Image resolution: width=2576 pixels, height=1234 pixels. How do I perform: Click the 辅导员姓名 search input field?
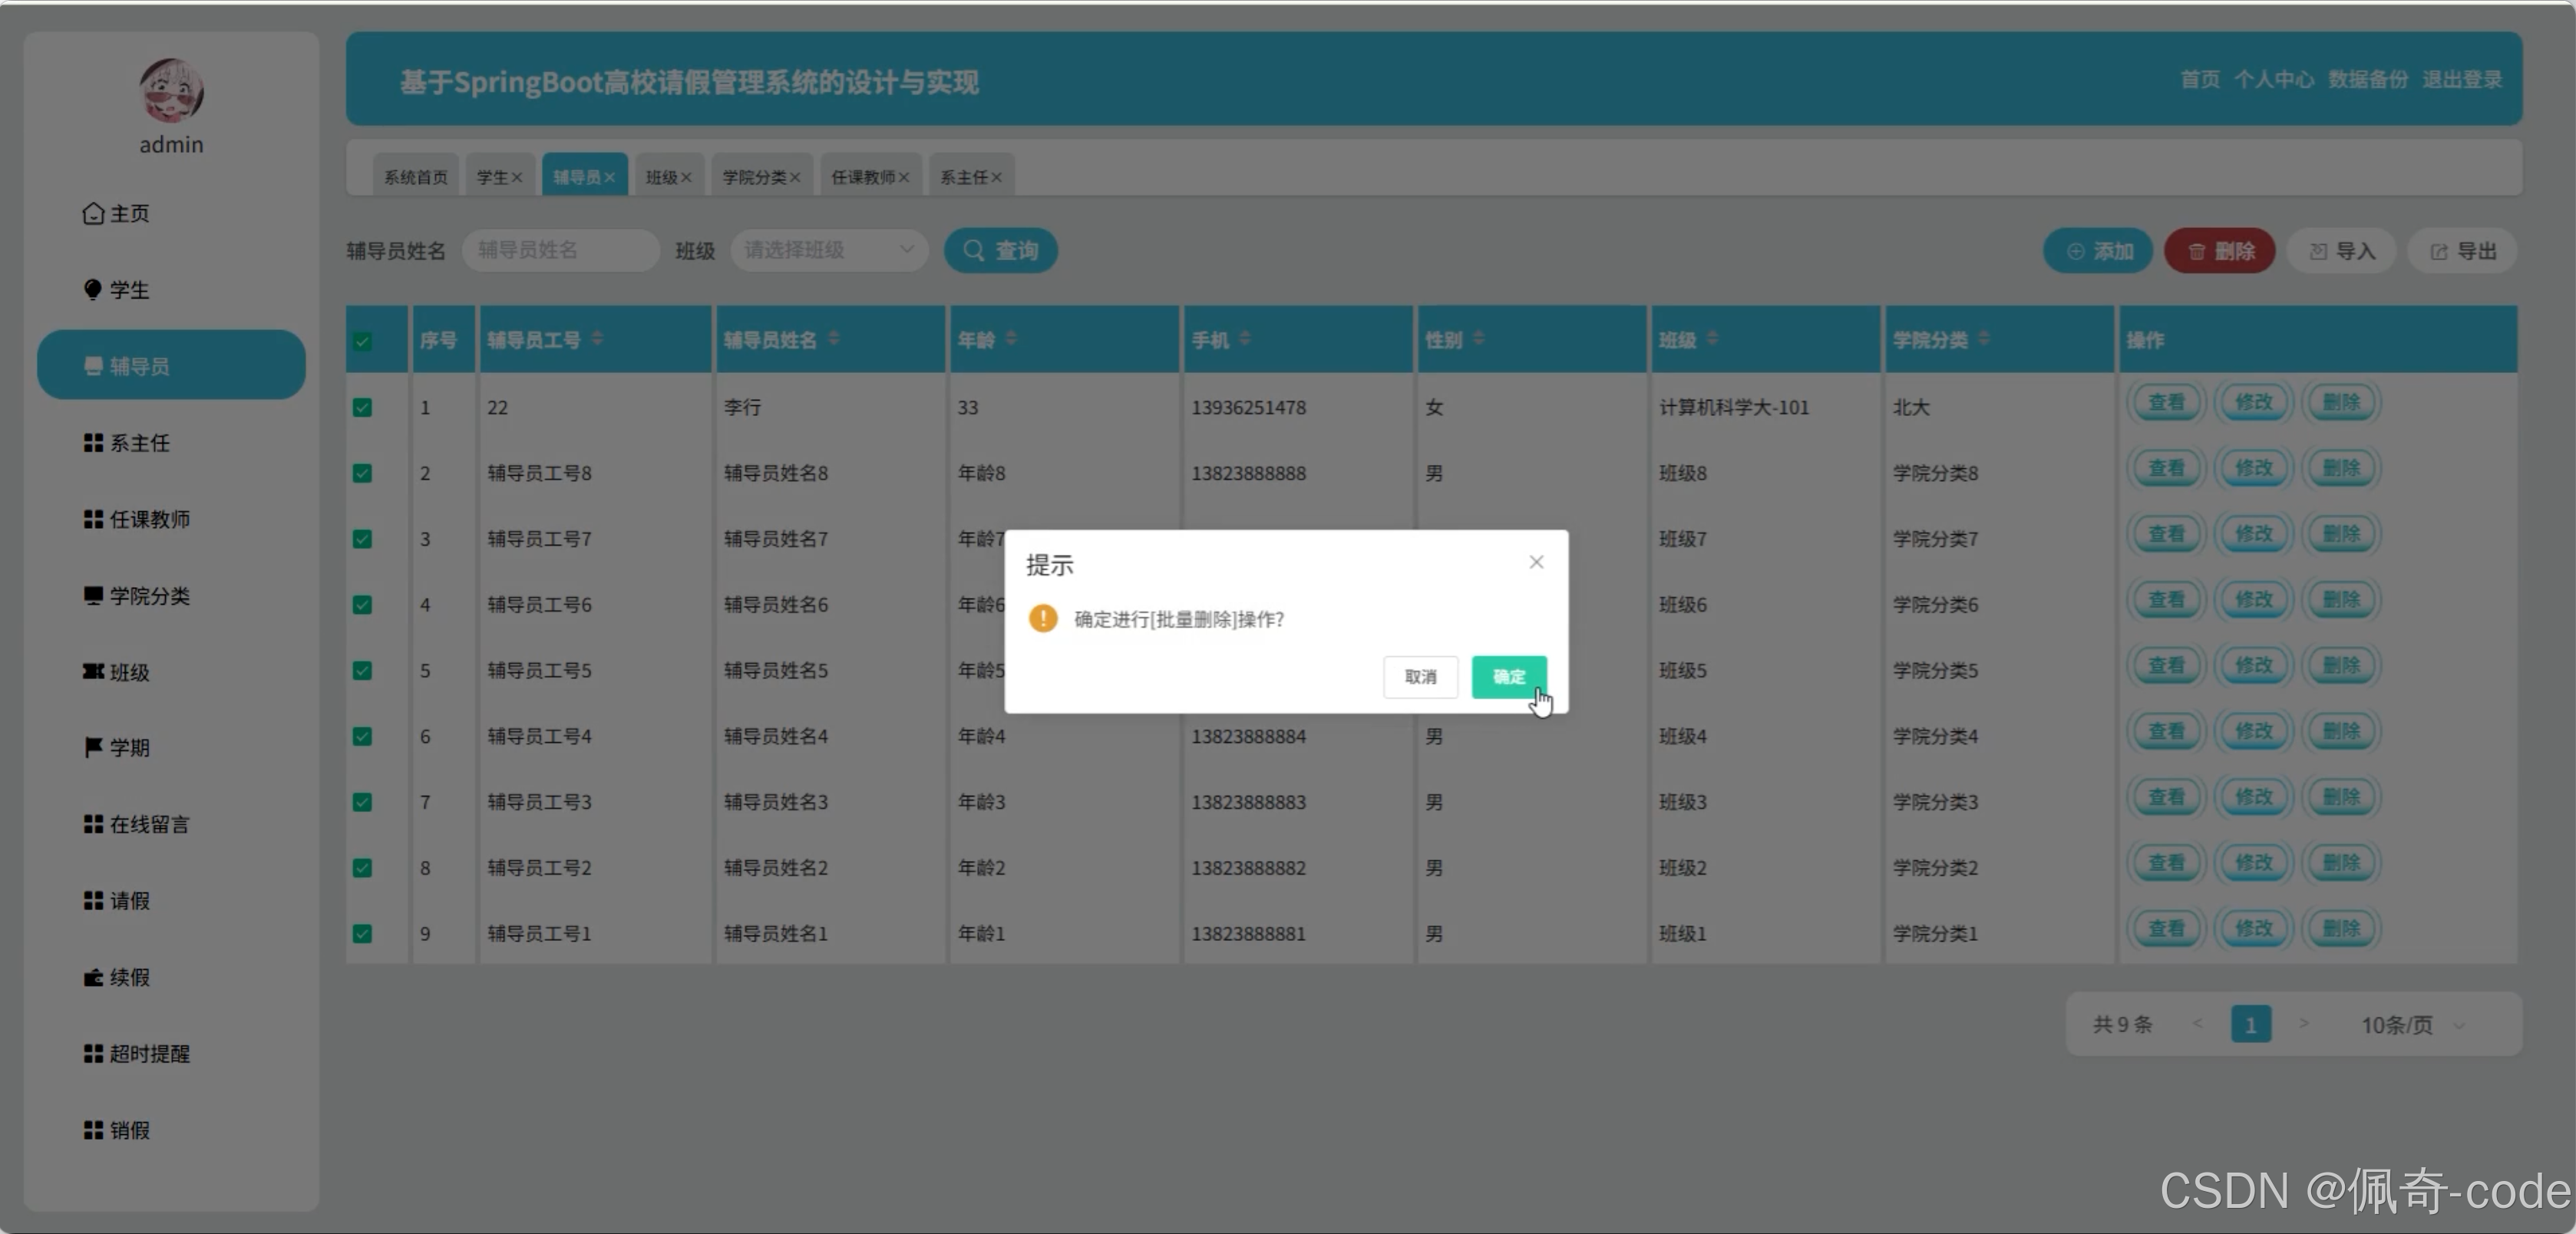tap(560, 250)
